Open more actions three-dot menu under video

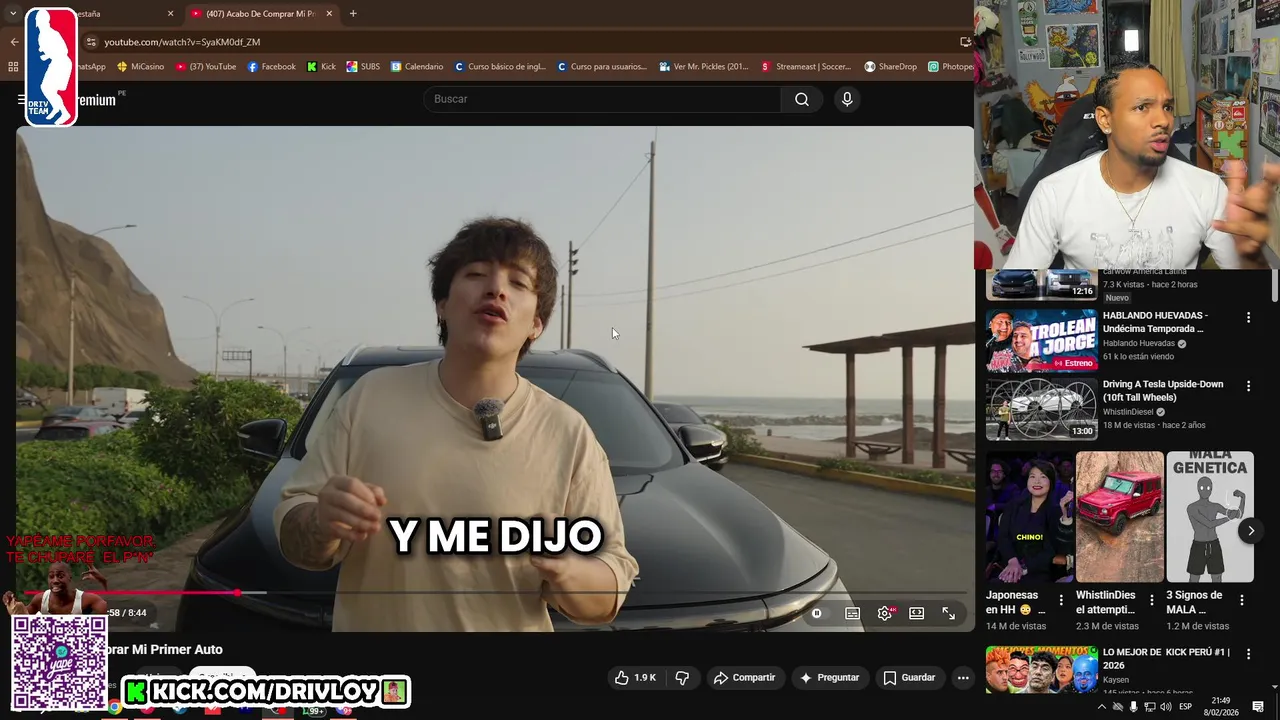pyautogui.click(x=963, y=678)
